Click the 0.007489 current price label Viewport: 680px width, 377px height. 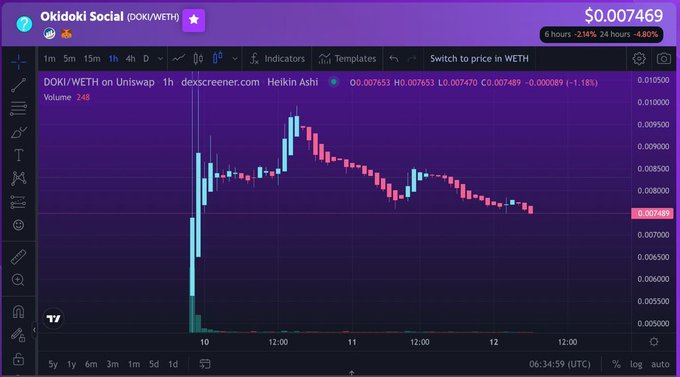(x=652, y=213)
